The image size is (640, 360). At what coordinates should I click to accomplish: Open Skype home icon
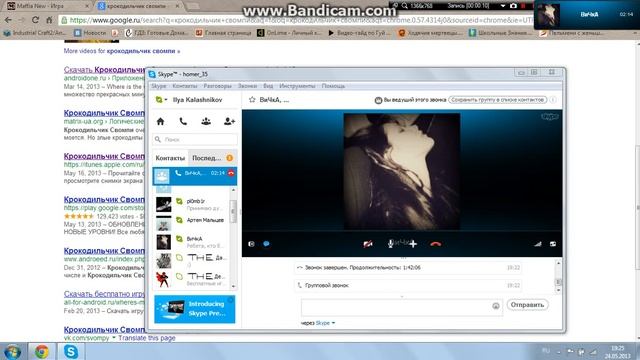pyautogui.click(x=160, y=121)
